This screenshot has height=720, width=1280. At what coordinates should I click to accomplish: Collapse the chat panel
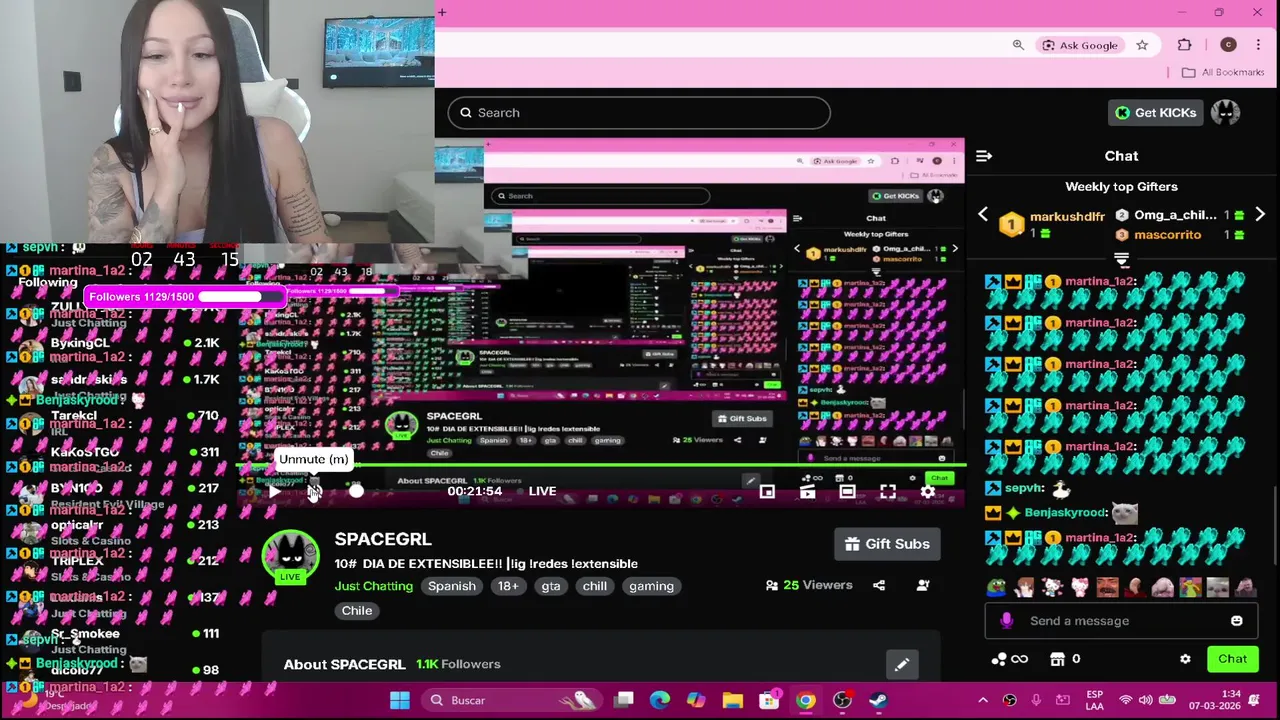pyautogui.click(x=984, y=156)
